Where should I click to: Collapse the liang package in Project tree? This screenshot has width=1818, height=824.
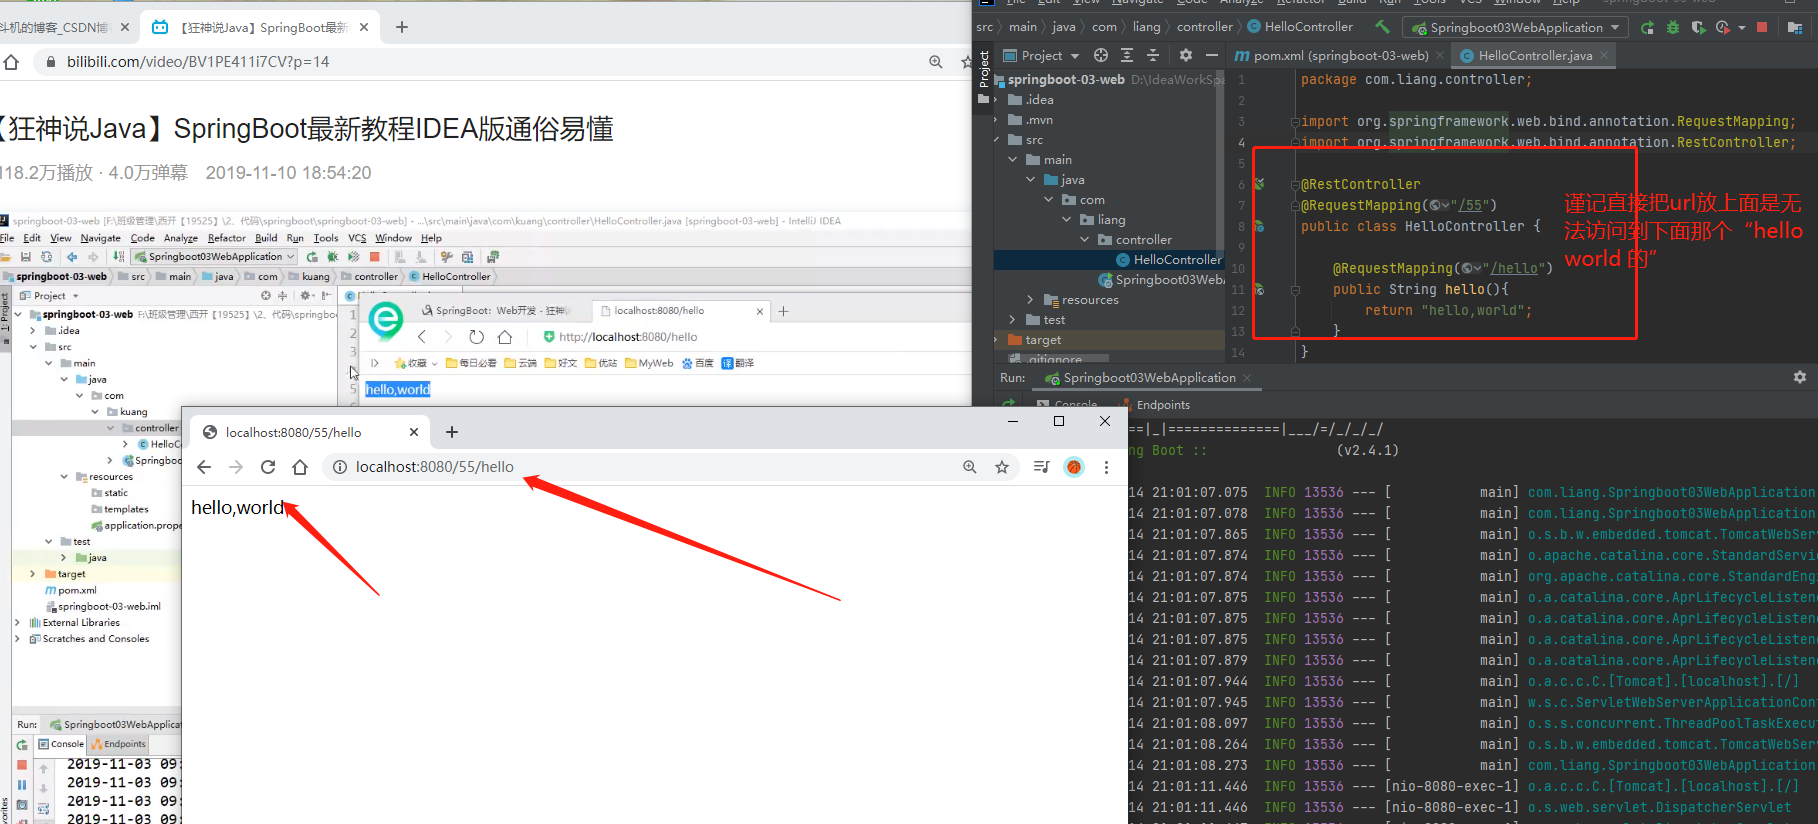click(x=1067, y=220)
